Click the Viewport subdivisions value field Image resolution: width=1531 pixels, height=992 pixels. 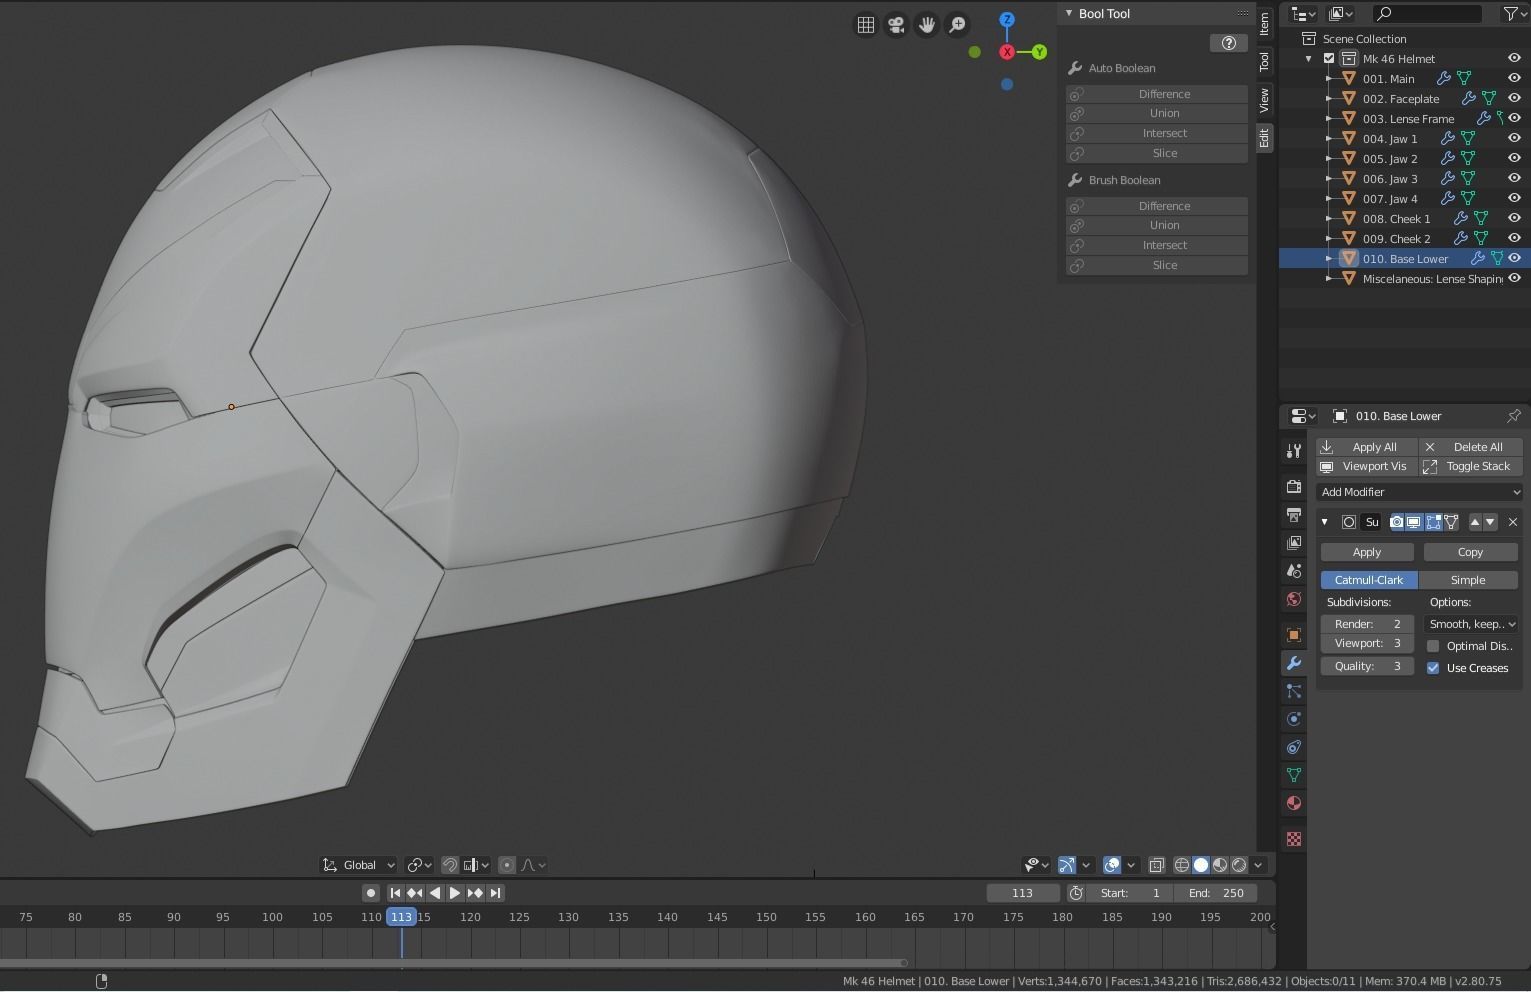(x=1367, y=643)
